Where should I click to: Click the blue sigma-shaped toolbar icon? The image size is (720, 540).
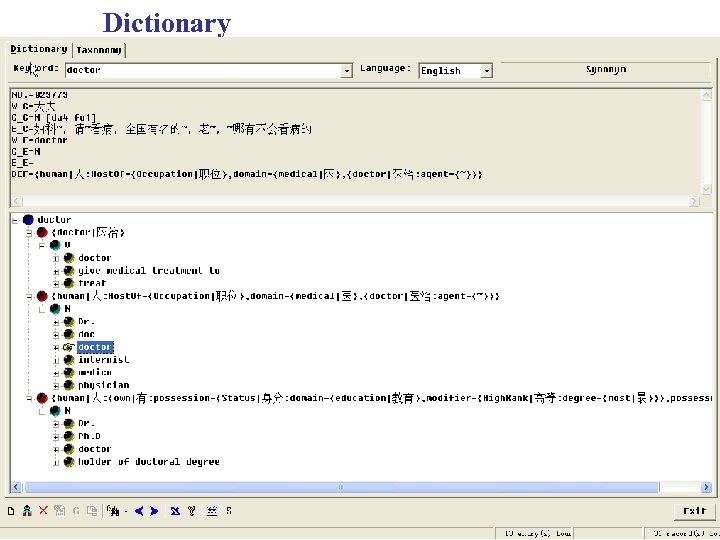coord(175,511)
